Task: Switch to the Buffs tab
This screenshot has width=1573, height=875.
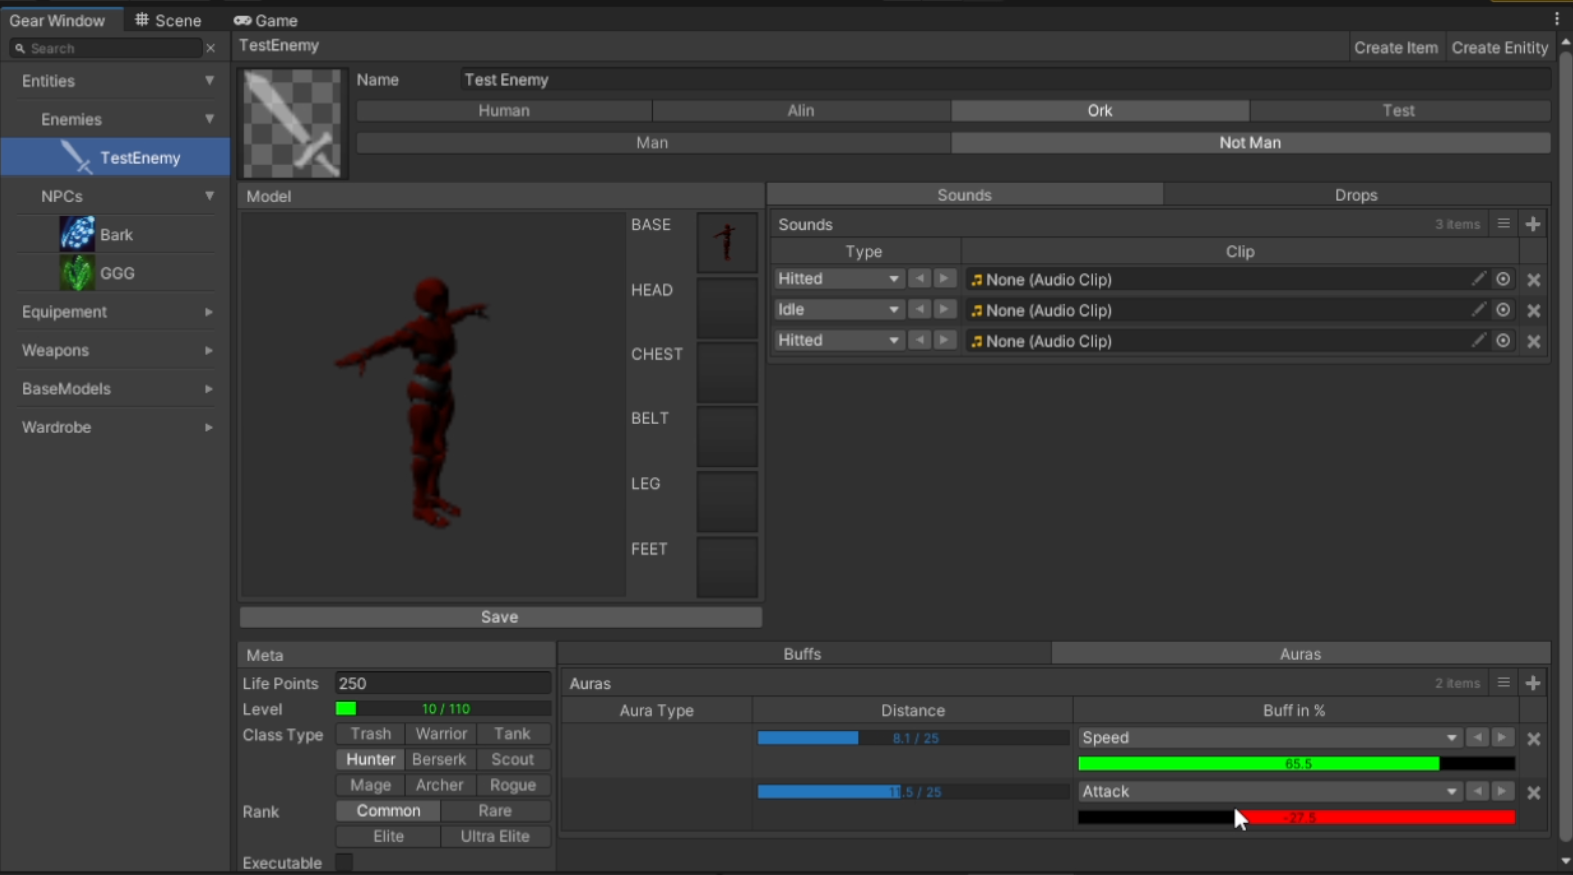Action: tap(802, 654)
